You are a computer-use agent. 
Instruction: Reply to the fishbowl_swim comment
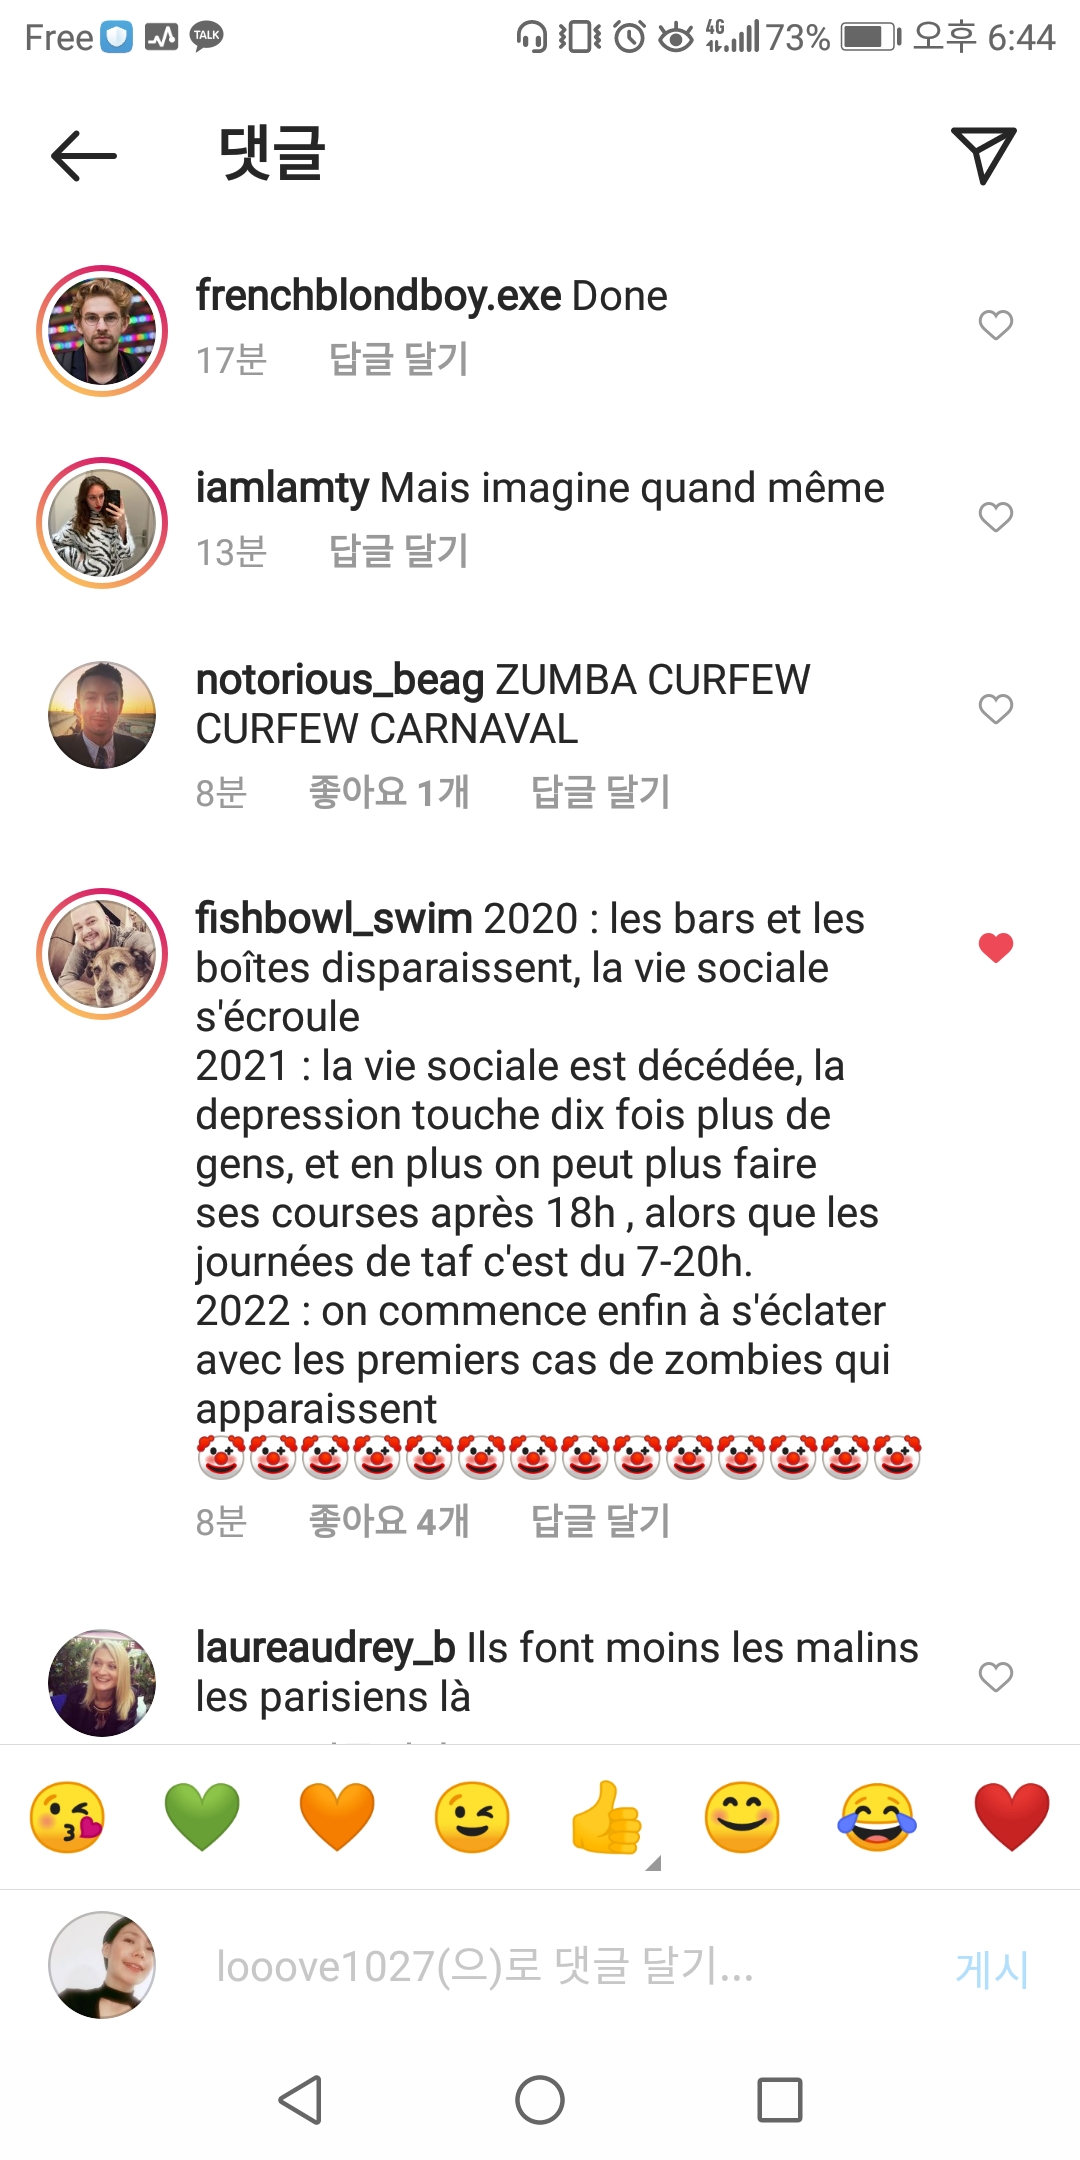tap(600, 1521)
